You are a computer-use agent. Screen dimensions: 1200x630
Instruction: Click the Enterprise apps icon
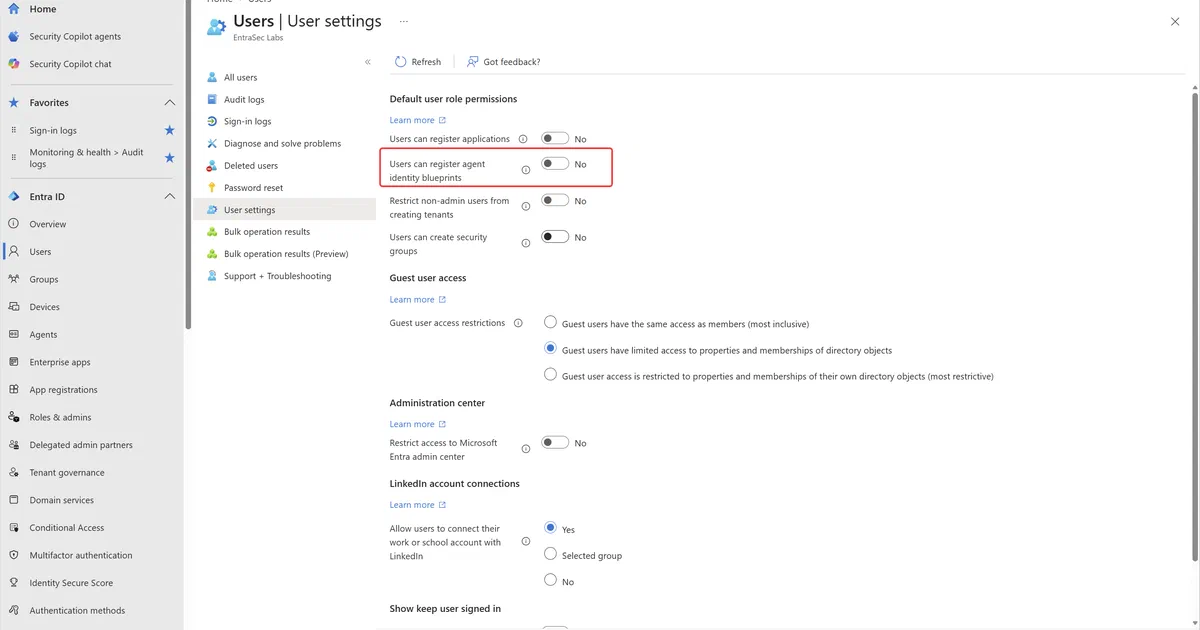14,362
